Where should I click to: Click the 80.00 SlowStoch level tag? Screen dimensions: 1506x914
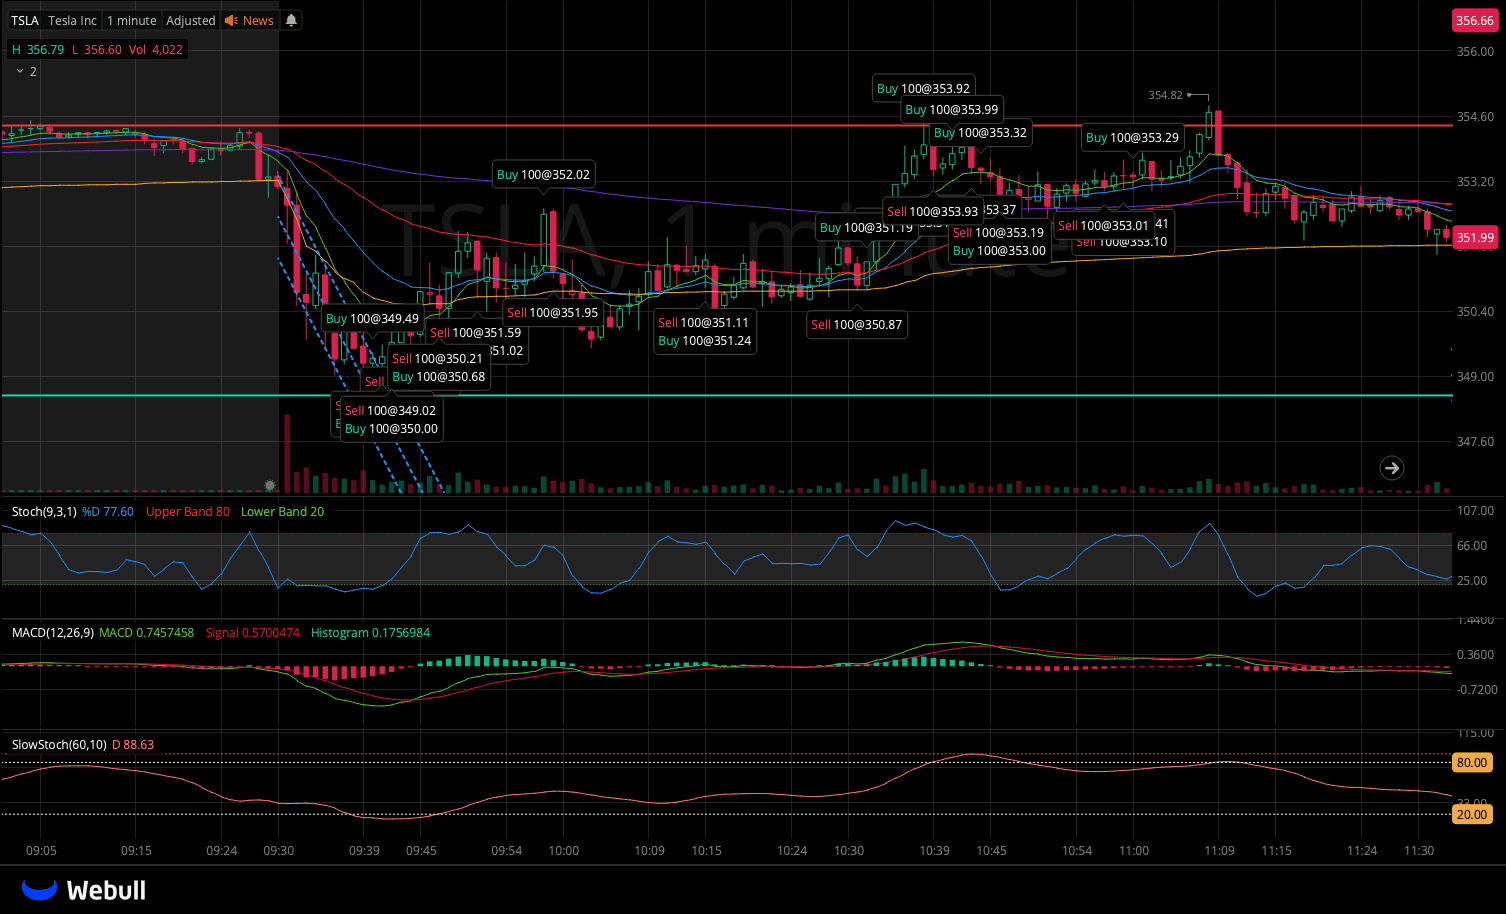1472,762
